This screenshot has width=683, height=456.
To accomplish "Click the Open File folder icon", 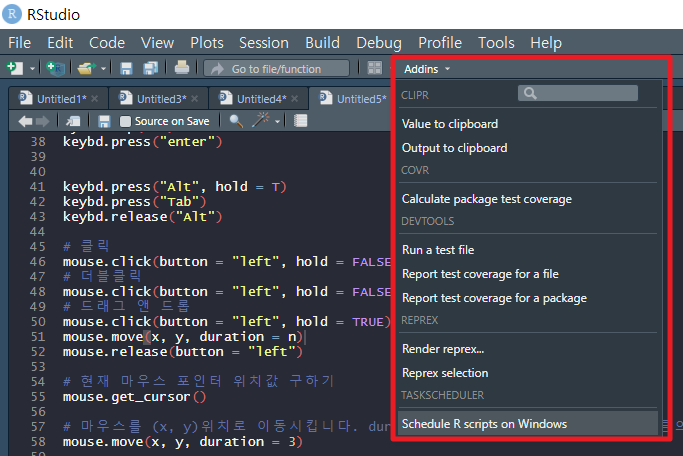I will pos(87,68).
